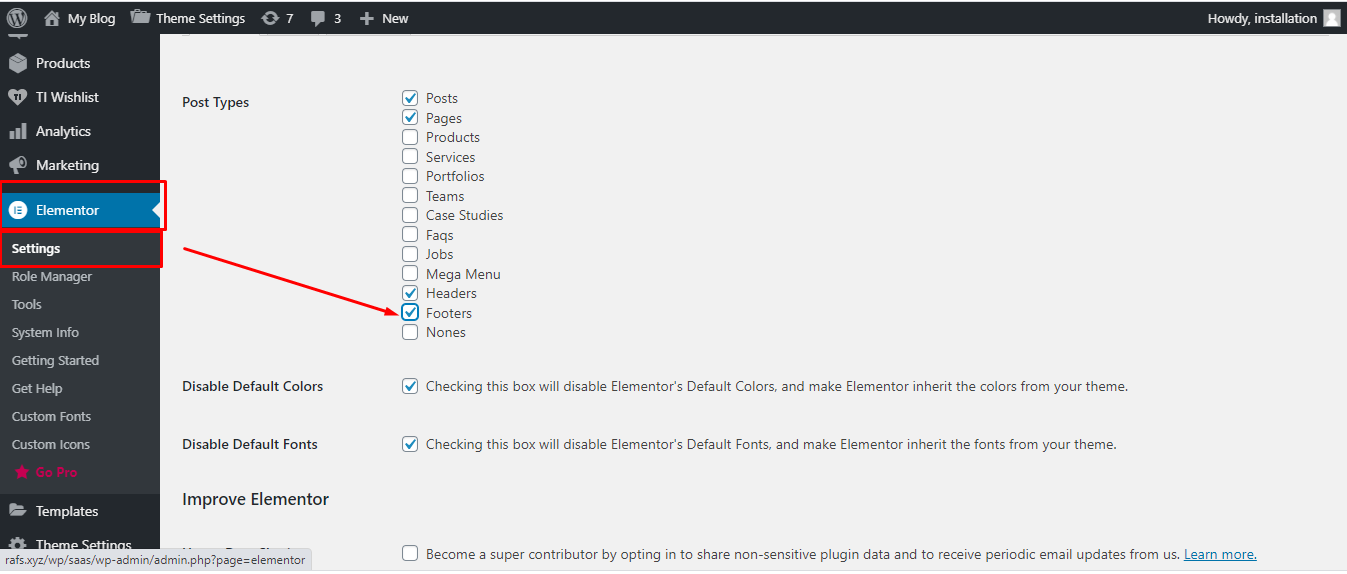Screen dimensions: 1347x574
Task: Open System Info in Elementor menu
Action: (x=45, y=332)
